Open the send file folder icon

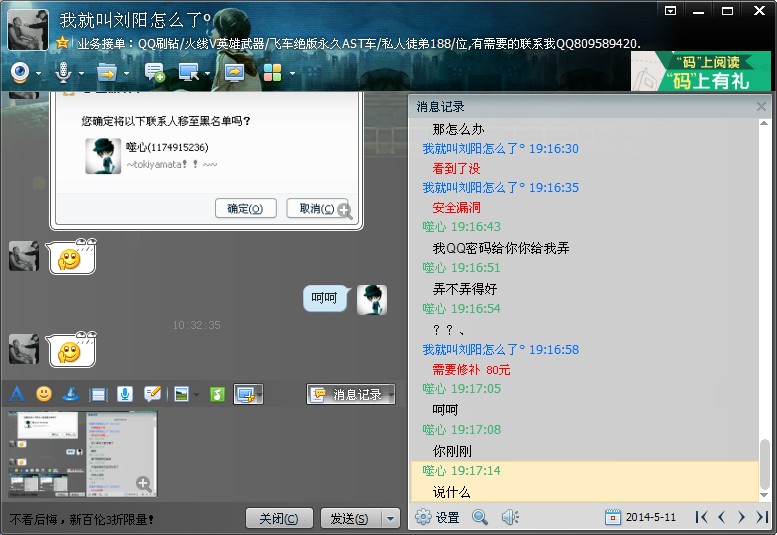pos(106,73)
